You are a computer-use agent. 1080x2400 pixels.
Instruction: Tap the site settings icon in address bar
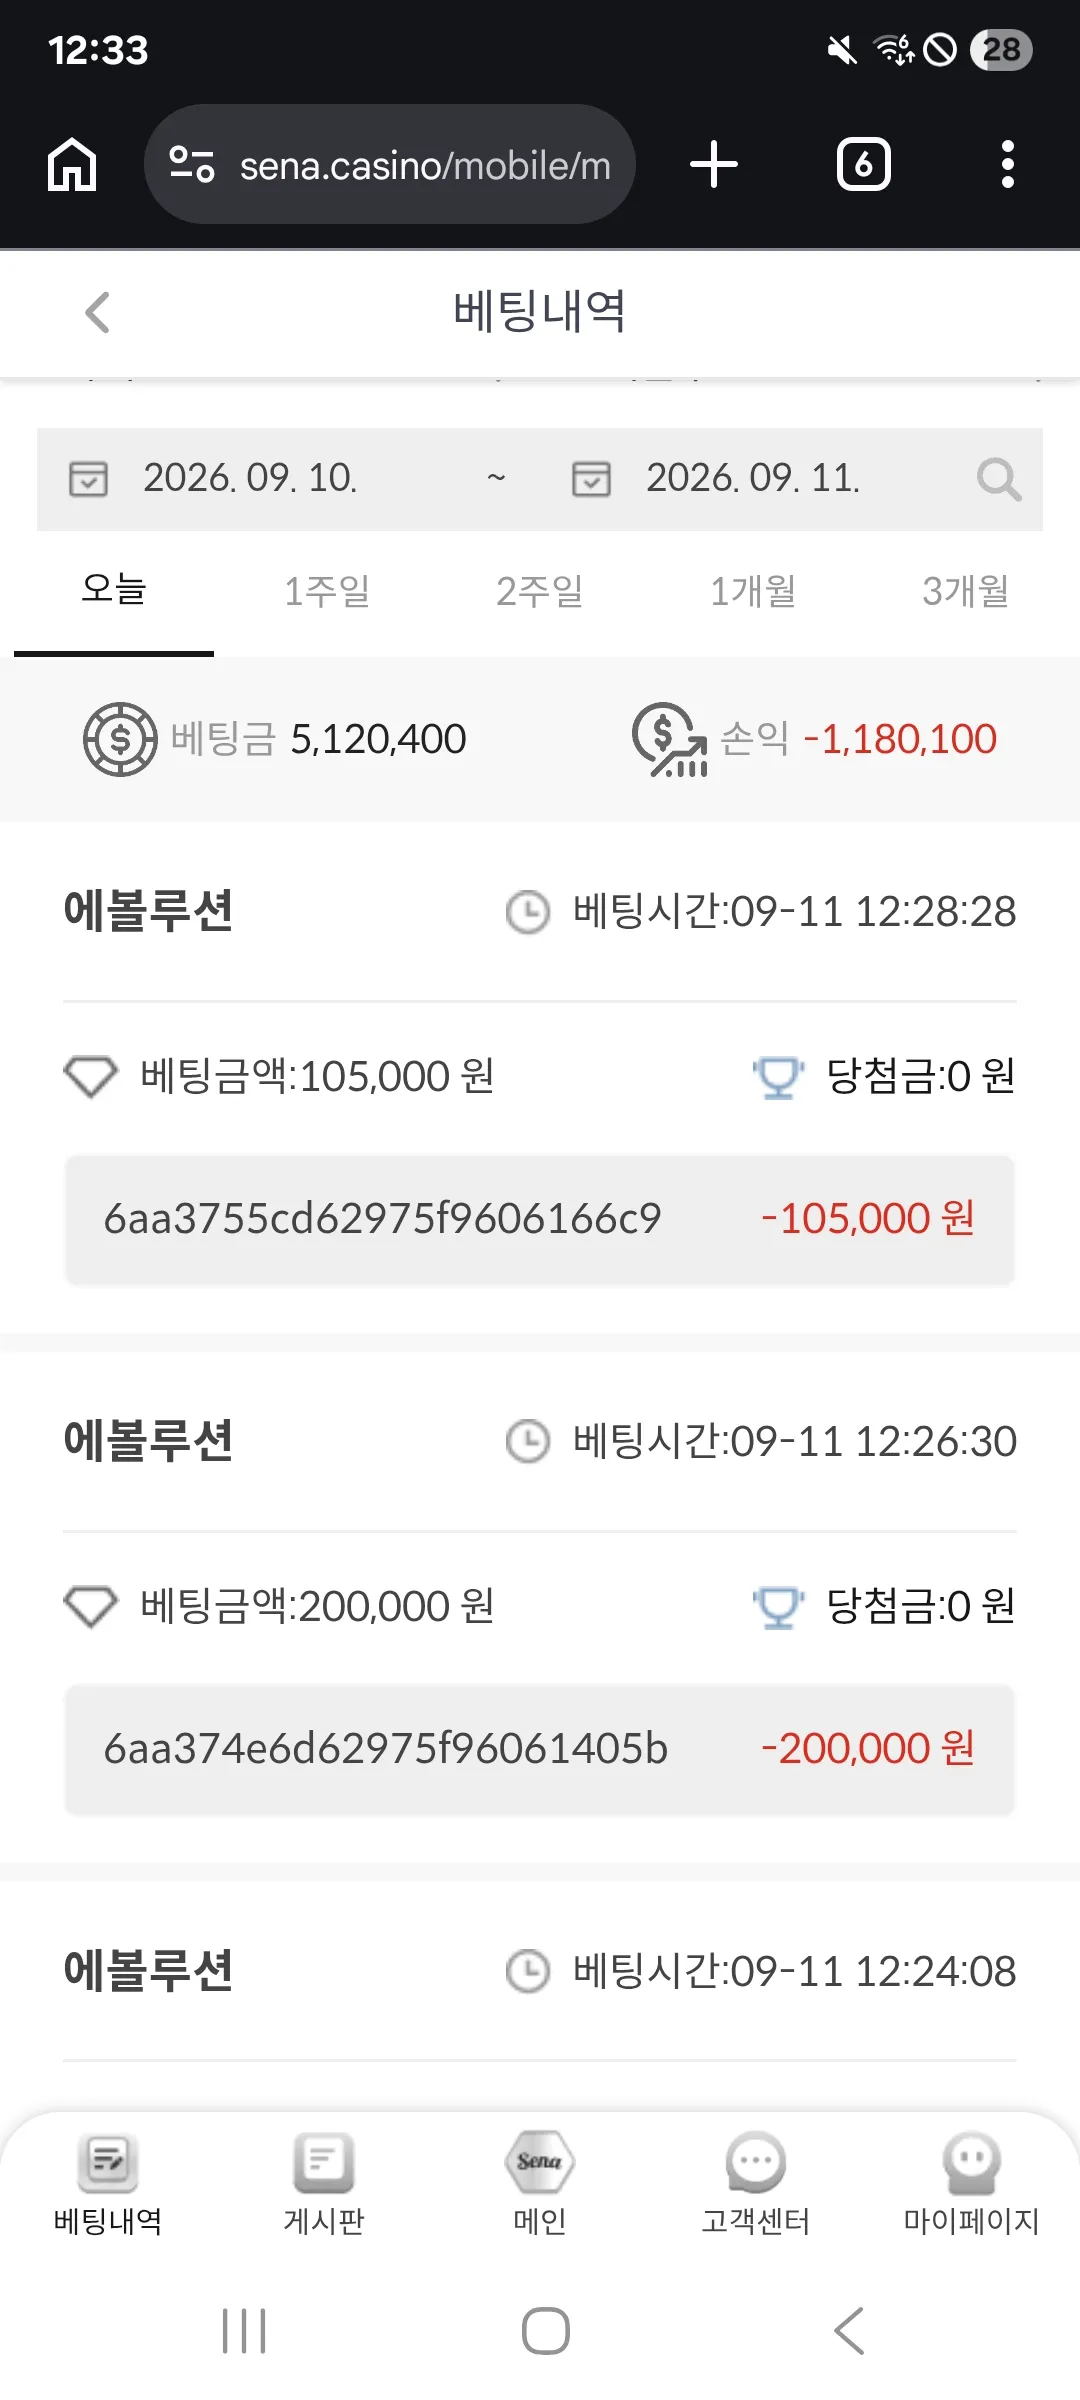[x=191, y=165]
